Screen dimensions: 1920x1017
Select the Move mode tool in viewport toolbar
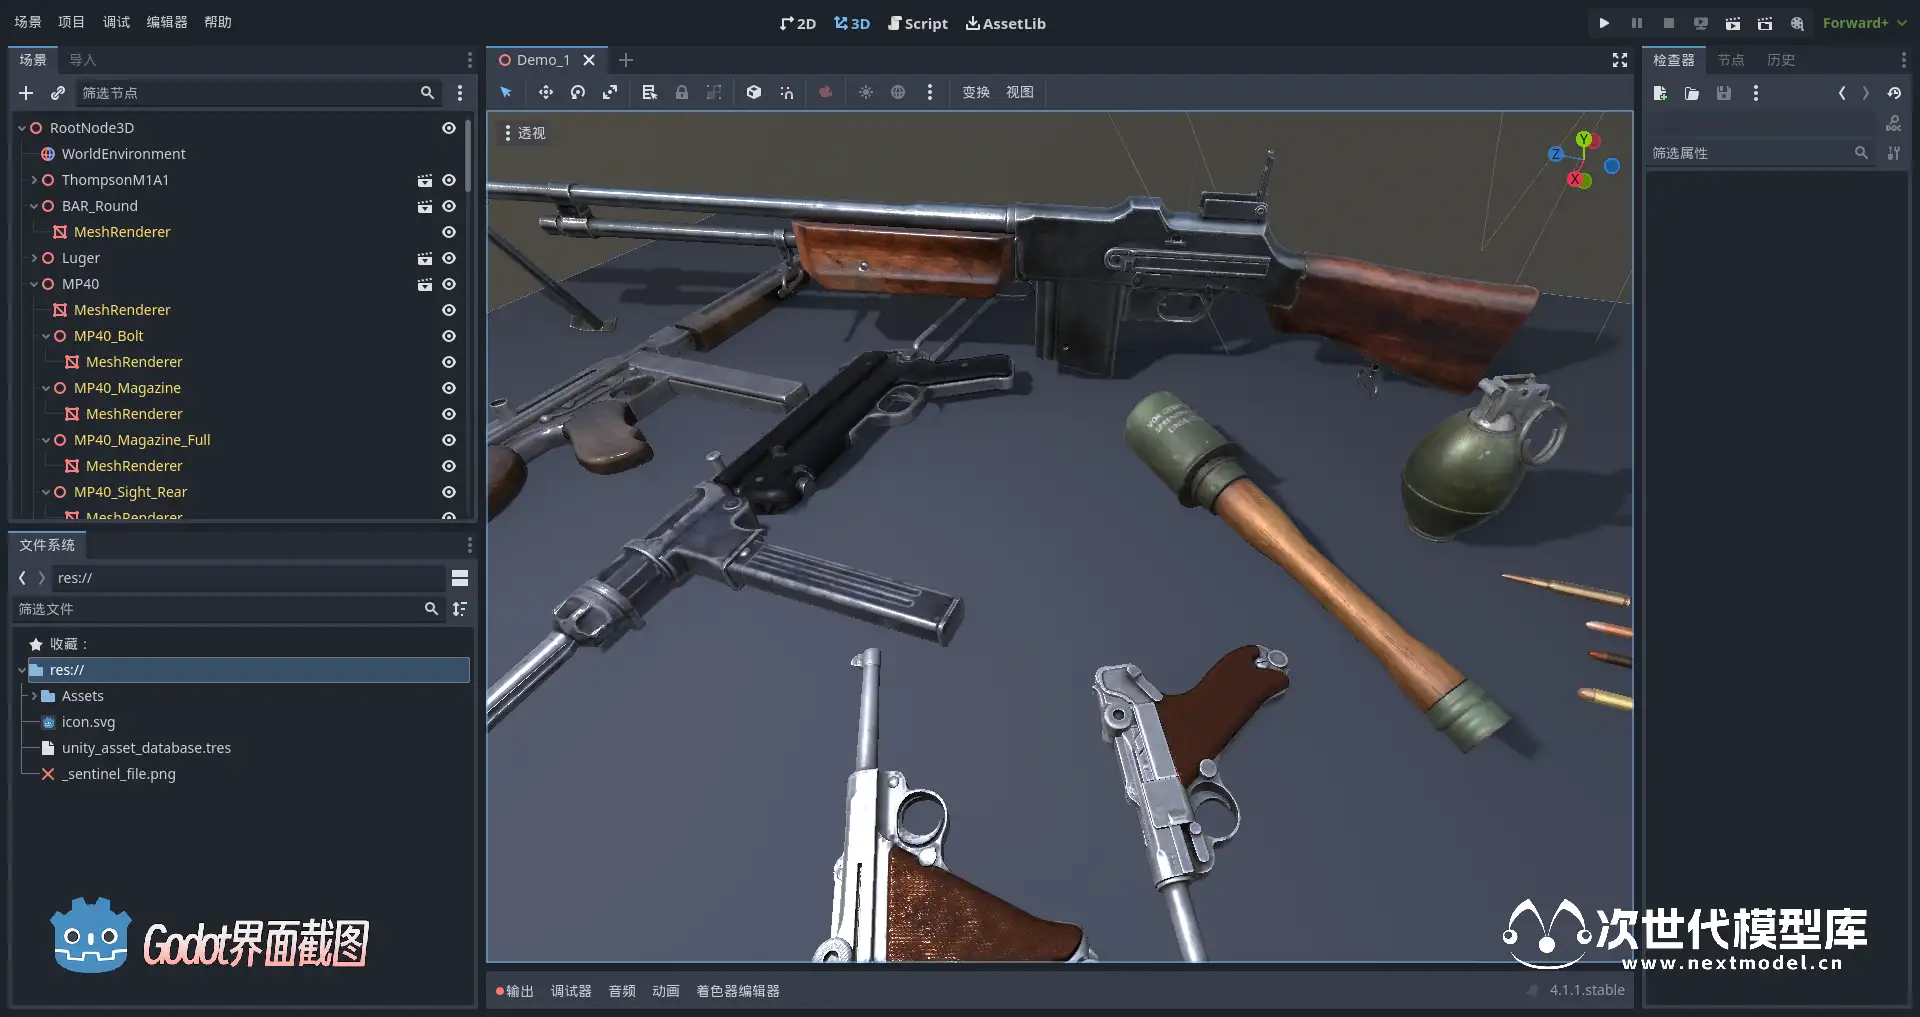tap(545, 92)
